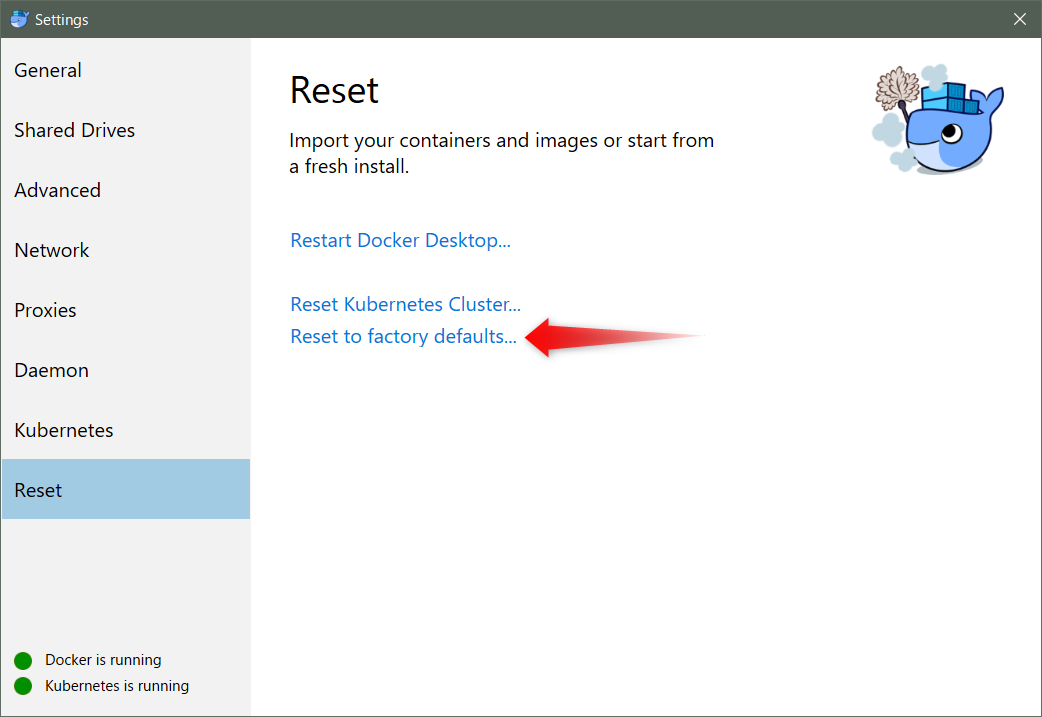
Task: Open the Proxies settings tab
Action: 45,310
